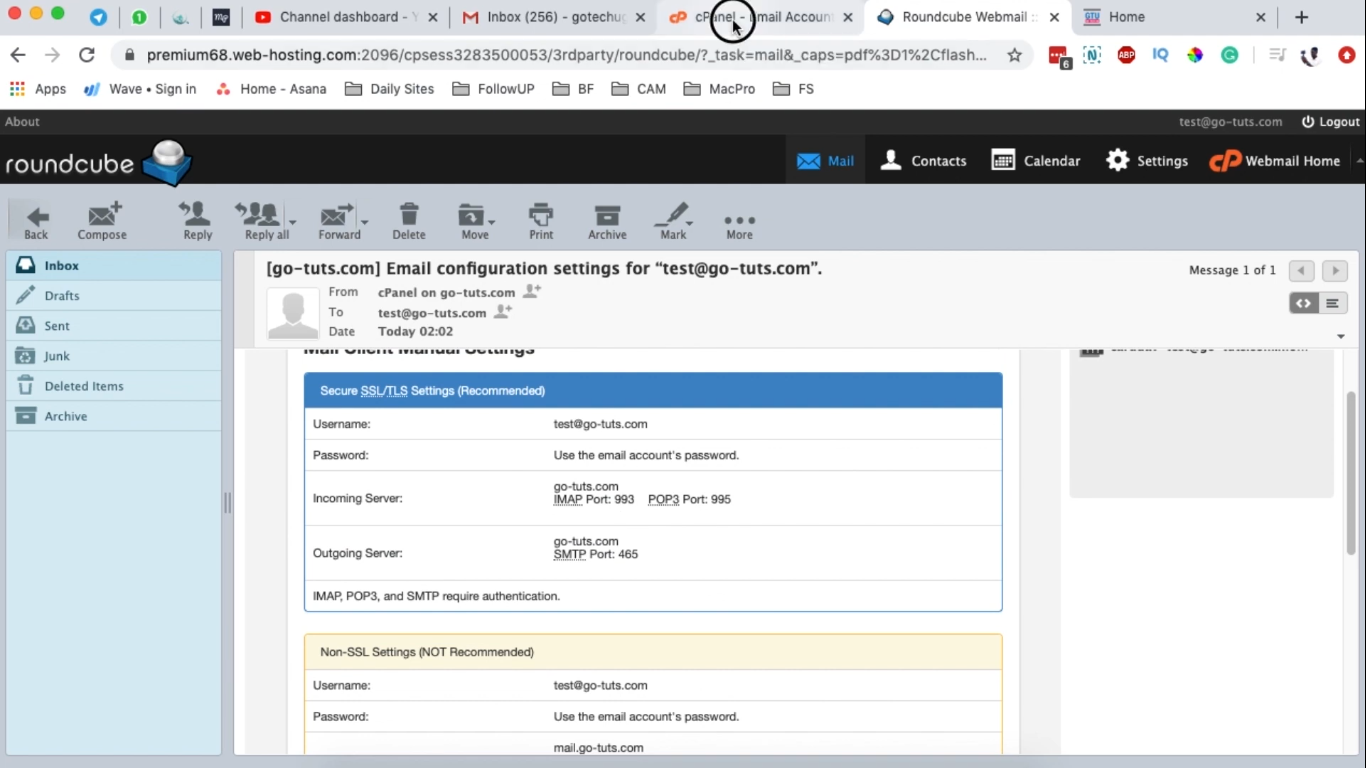The width and height of the screenshot is (1366, 768).
Task: Add cPanel sender to contacts
Action: 532,291
